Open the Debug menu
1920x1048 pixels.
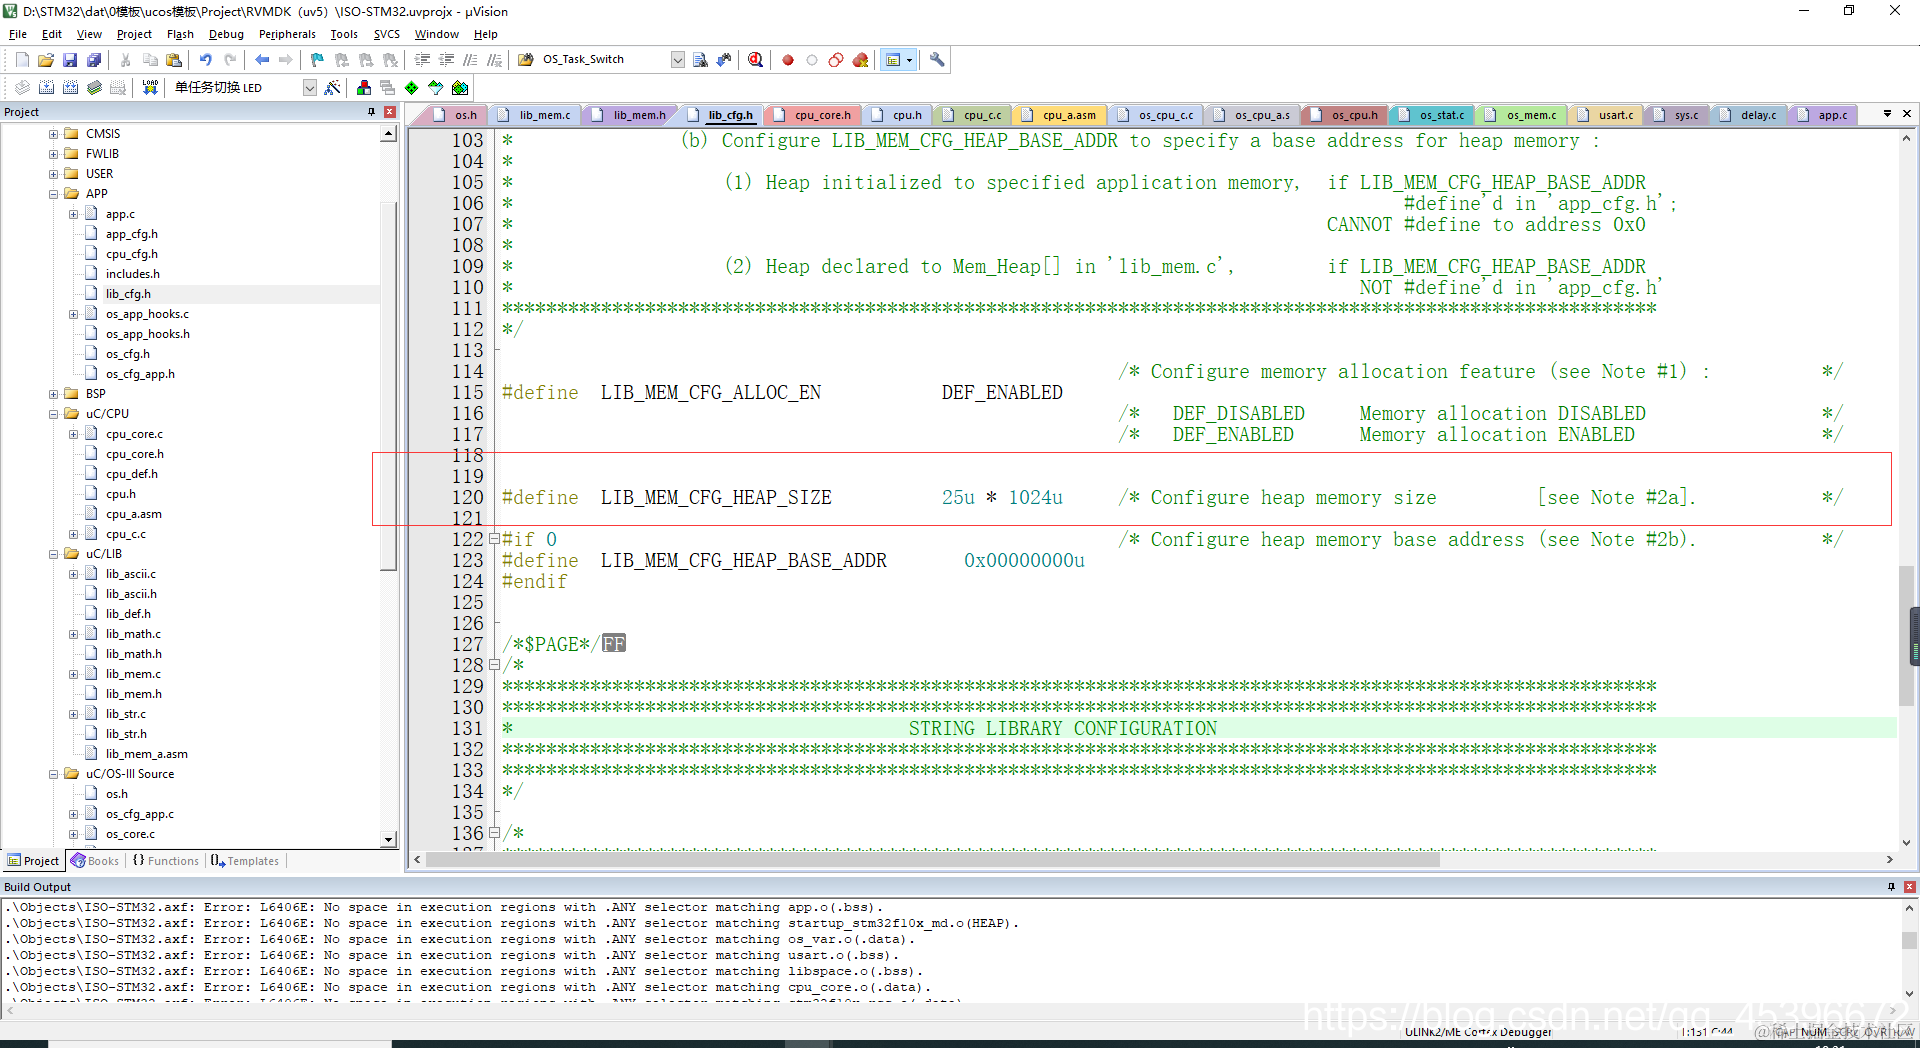point(226,34)
